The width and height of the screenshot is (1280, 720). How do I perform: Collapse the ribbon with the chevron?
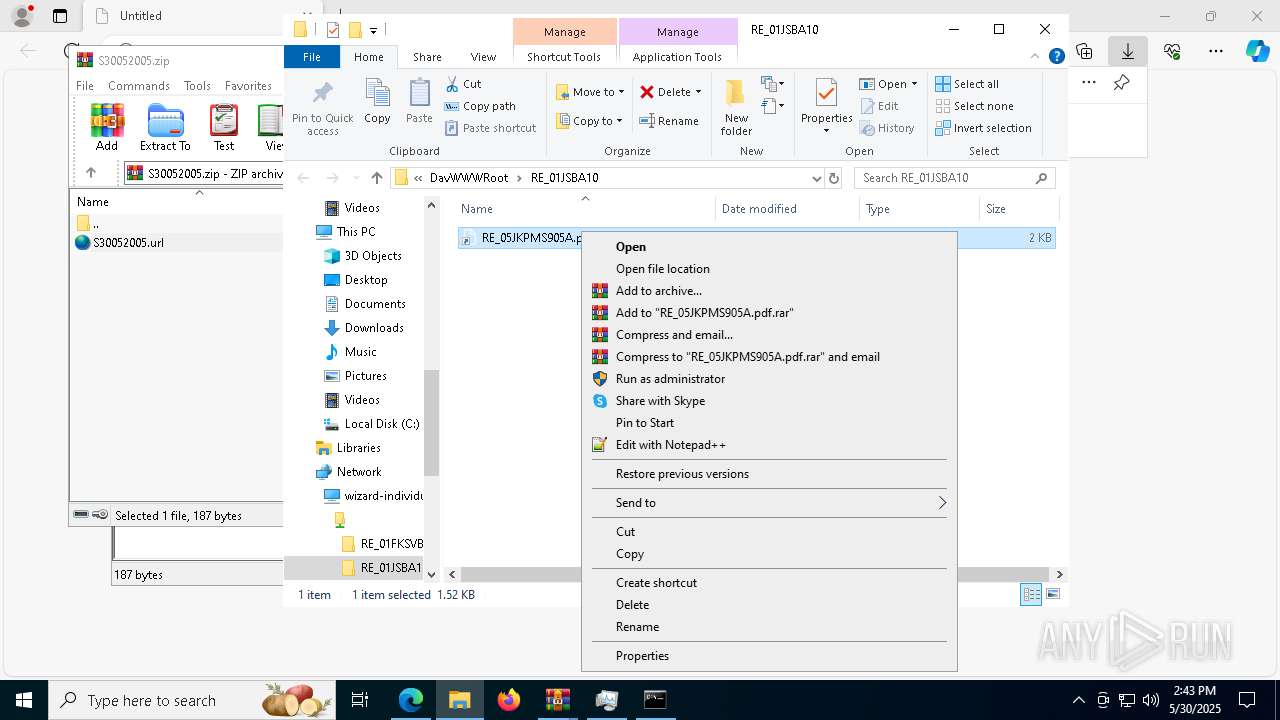(x=1036, y=57)
